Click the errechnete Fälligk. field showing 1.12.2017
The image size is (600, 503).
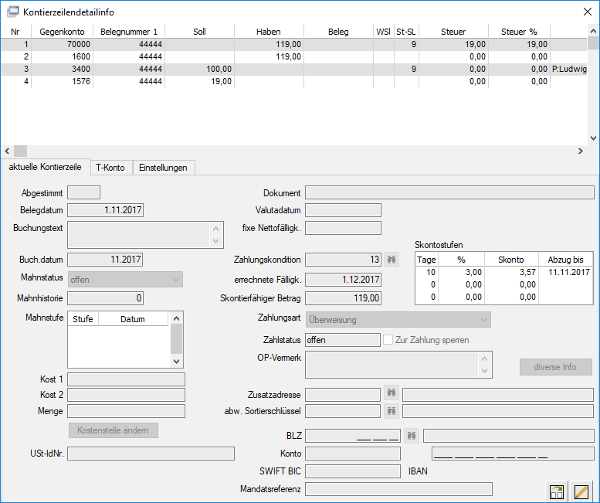click(x=344, y=280)
